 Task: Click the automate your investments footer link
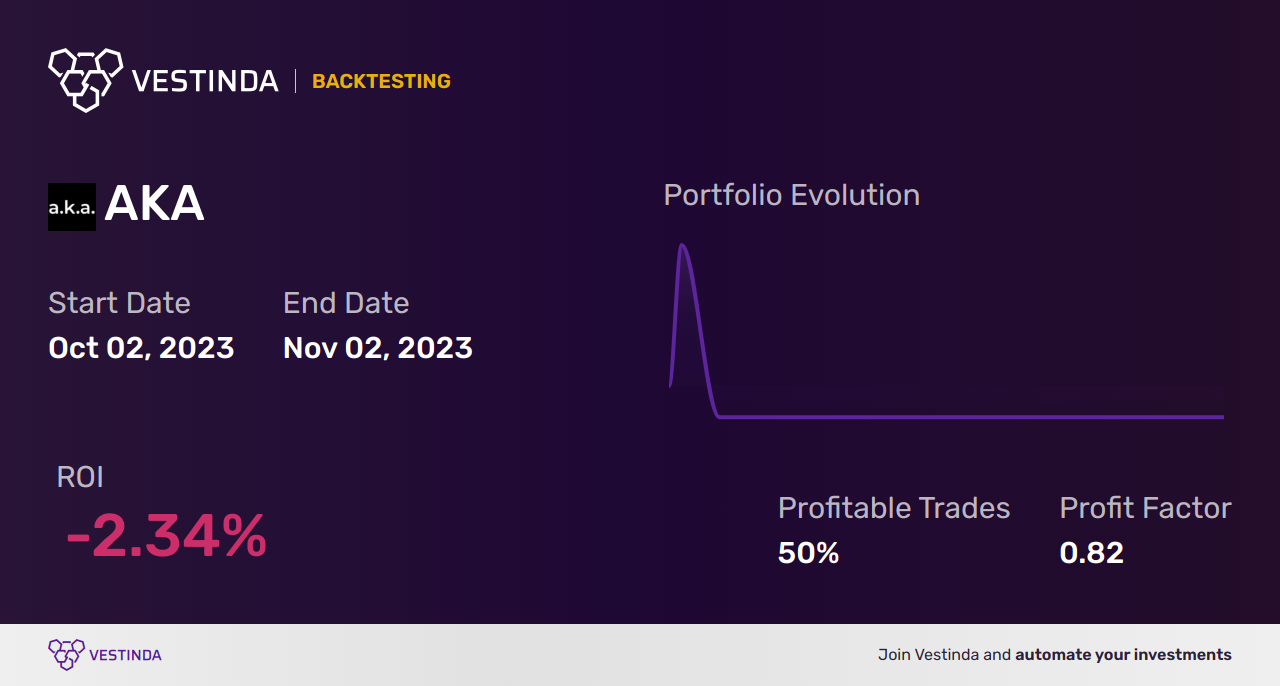(x=1123, y=655)
